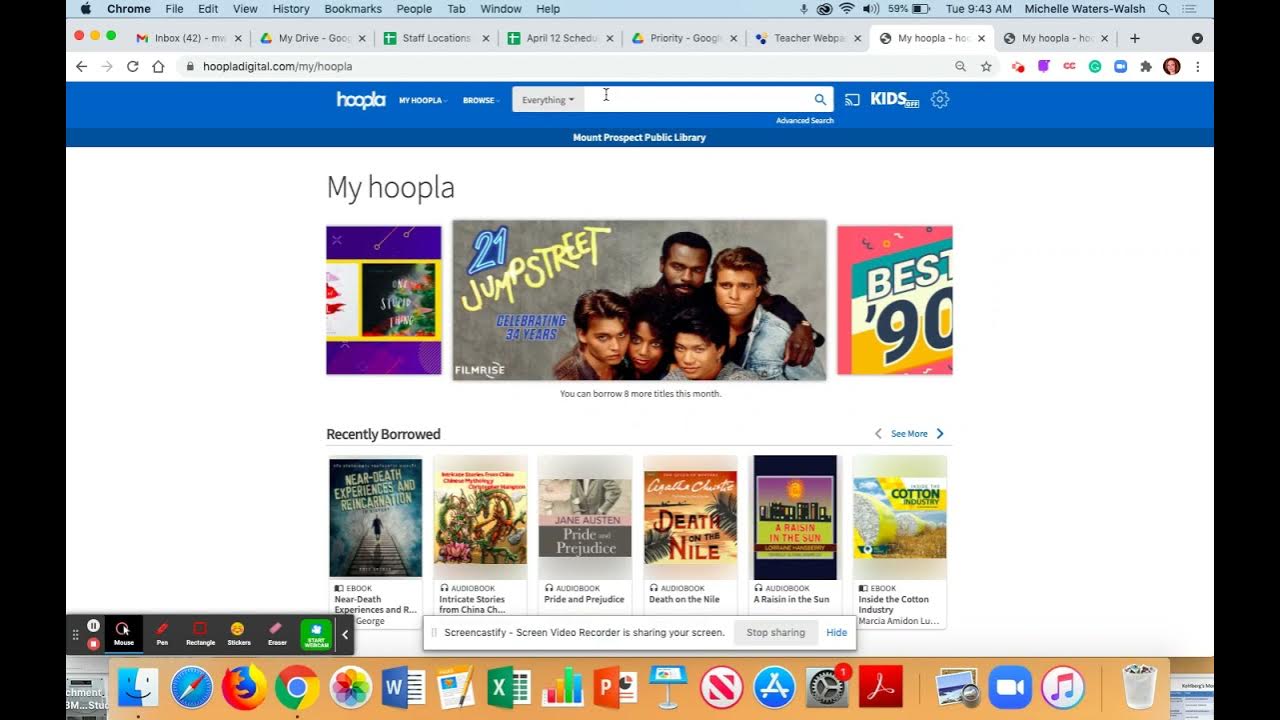Image resolution: width=1280 pixels, height=720 pixels.
Task: Open the Chrome Bookmarks menu
Action: pyautogui.click(x=353, y=9)
